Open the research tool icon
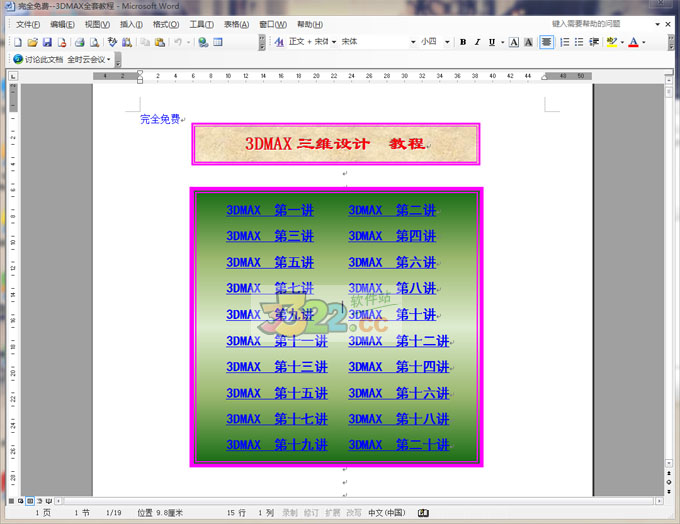 pyautogui.click(x=127, y=42)
